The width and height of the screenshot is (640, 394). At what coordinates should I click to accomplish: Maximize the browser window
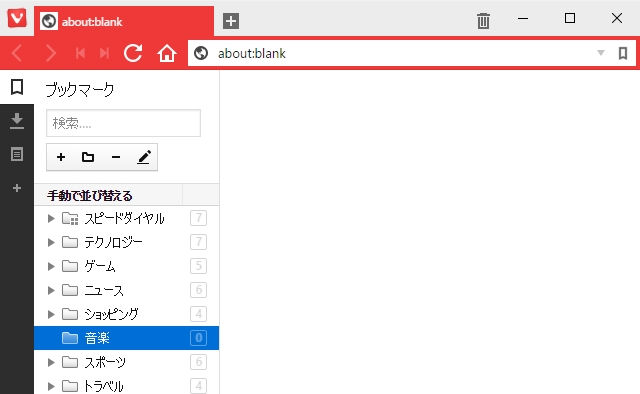[x=570, y=18]
